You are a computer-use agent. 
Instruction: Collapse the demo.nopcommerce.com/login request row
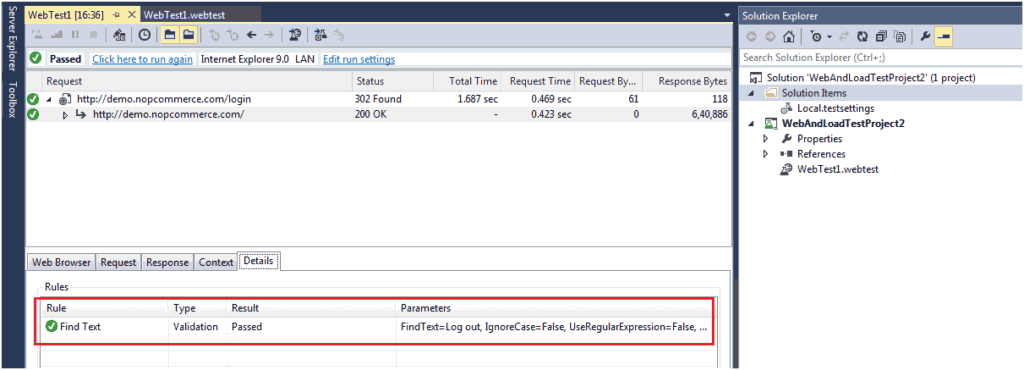(49, 100)
